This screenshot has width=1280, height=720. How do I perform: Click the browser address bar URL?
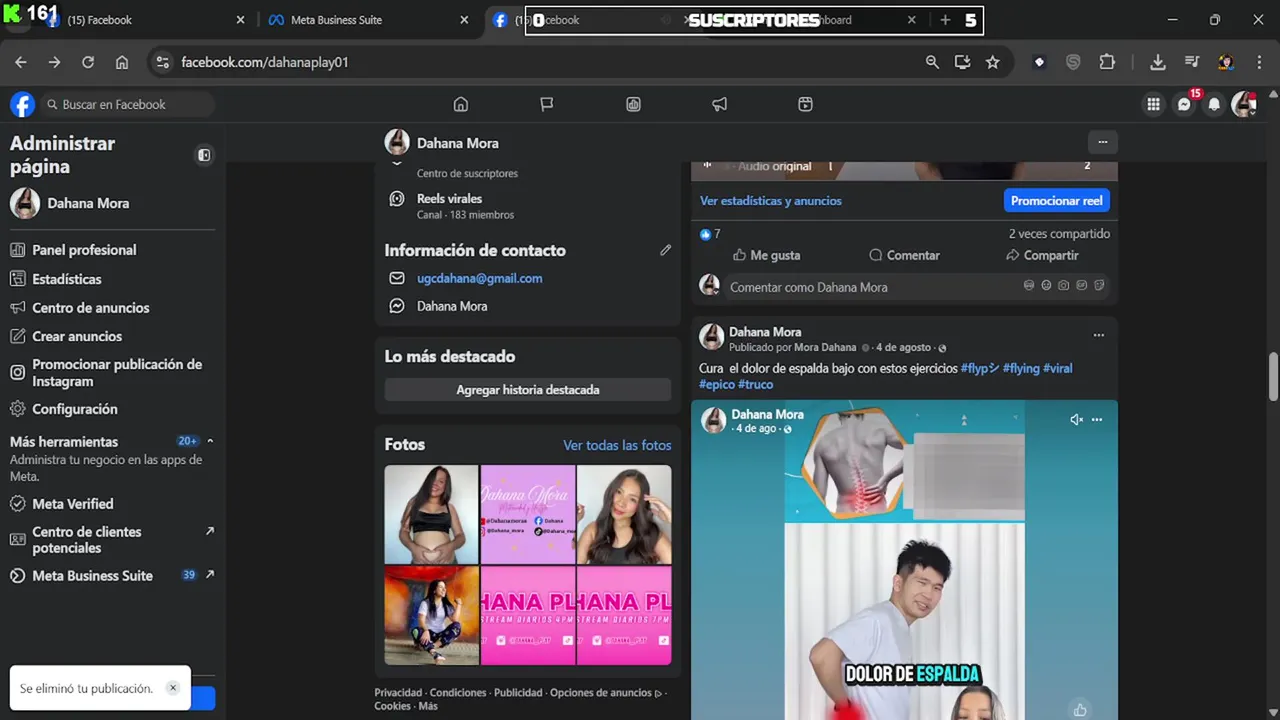click(265, 62)
